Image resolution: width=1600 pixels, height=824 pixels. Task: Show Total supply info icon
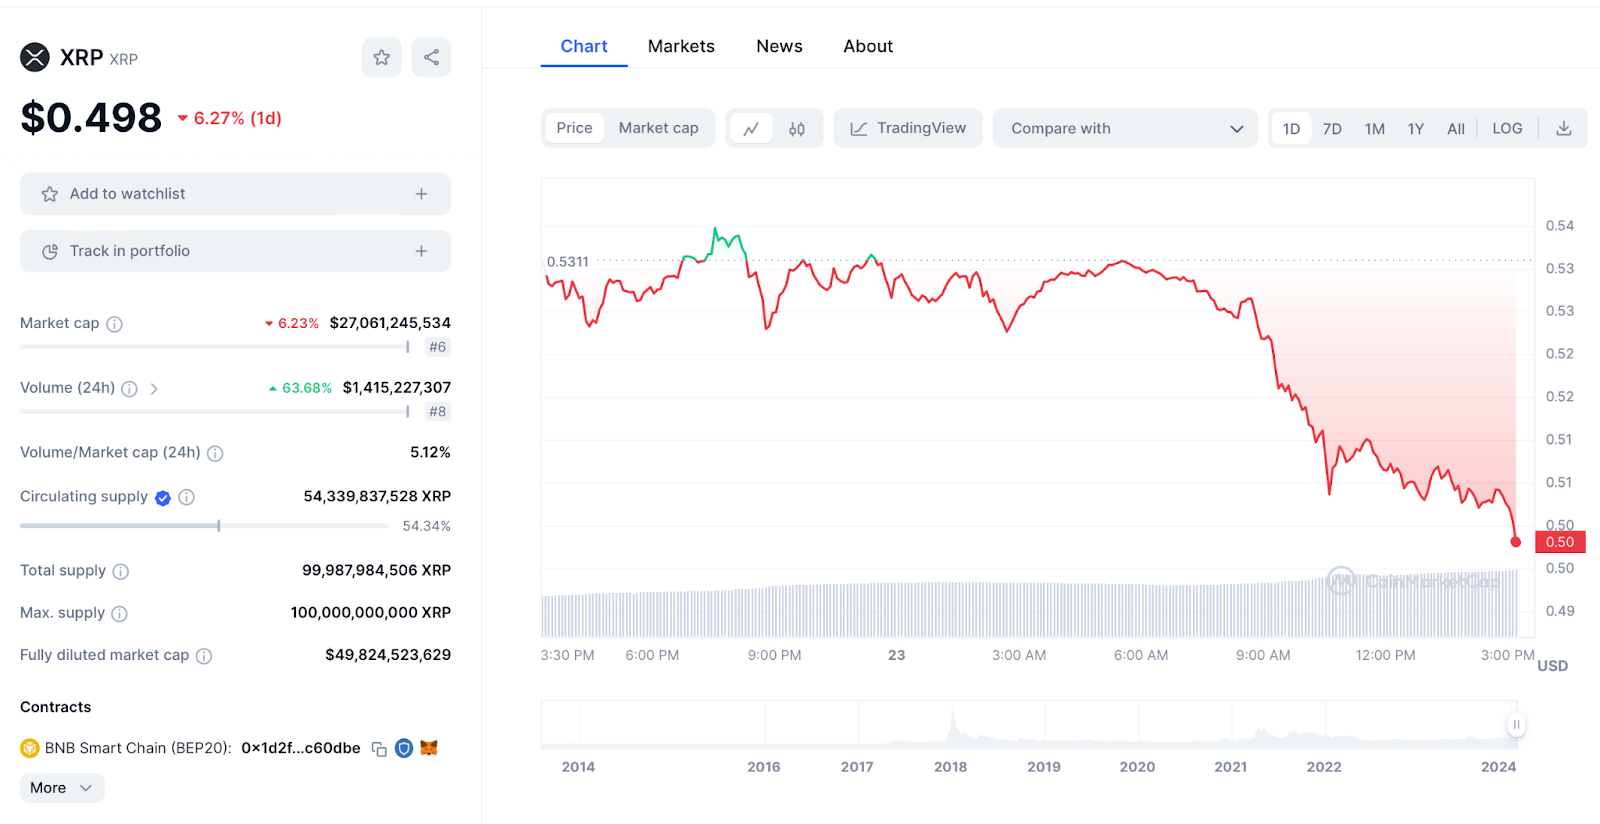click(120, 571)
